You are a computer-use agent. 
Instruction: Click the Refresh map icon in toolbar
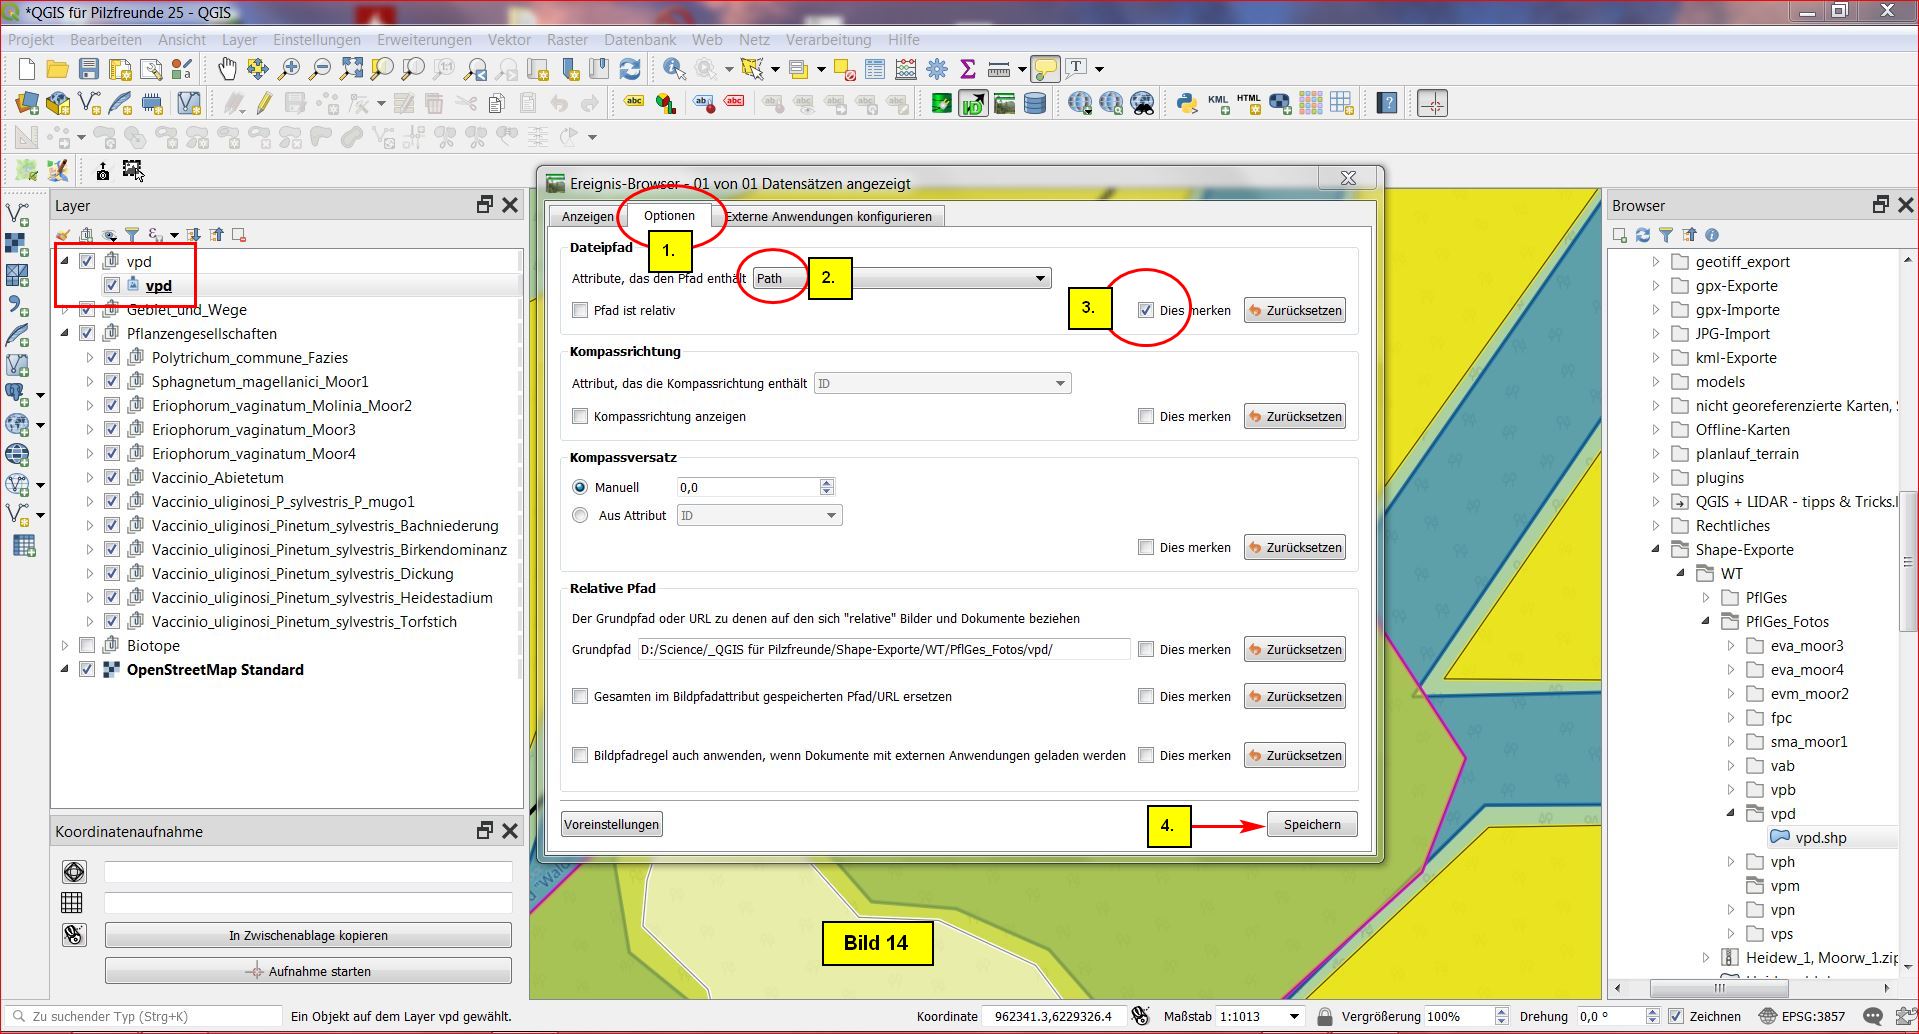tap(630, 69)
